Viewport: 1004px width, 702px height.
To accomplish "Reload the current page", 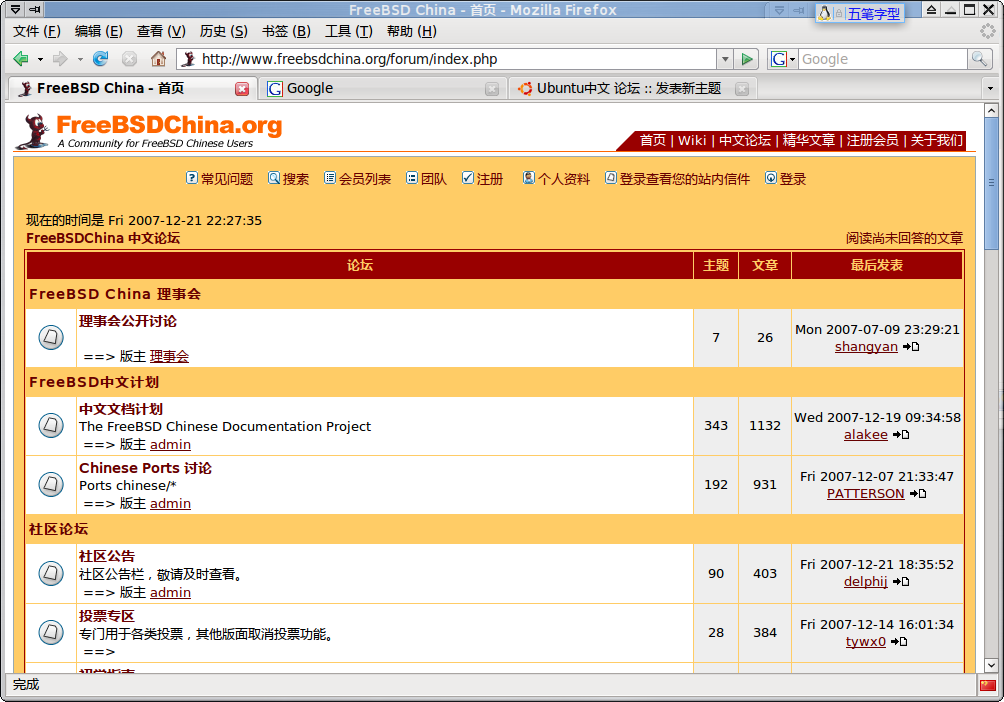I will pos(101,59).
